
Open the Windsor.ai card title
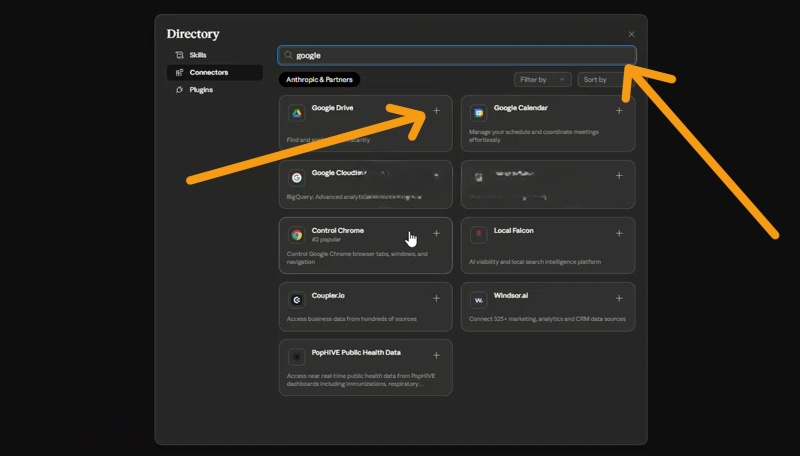511,295
